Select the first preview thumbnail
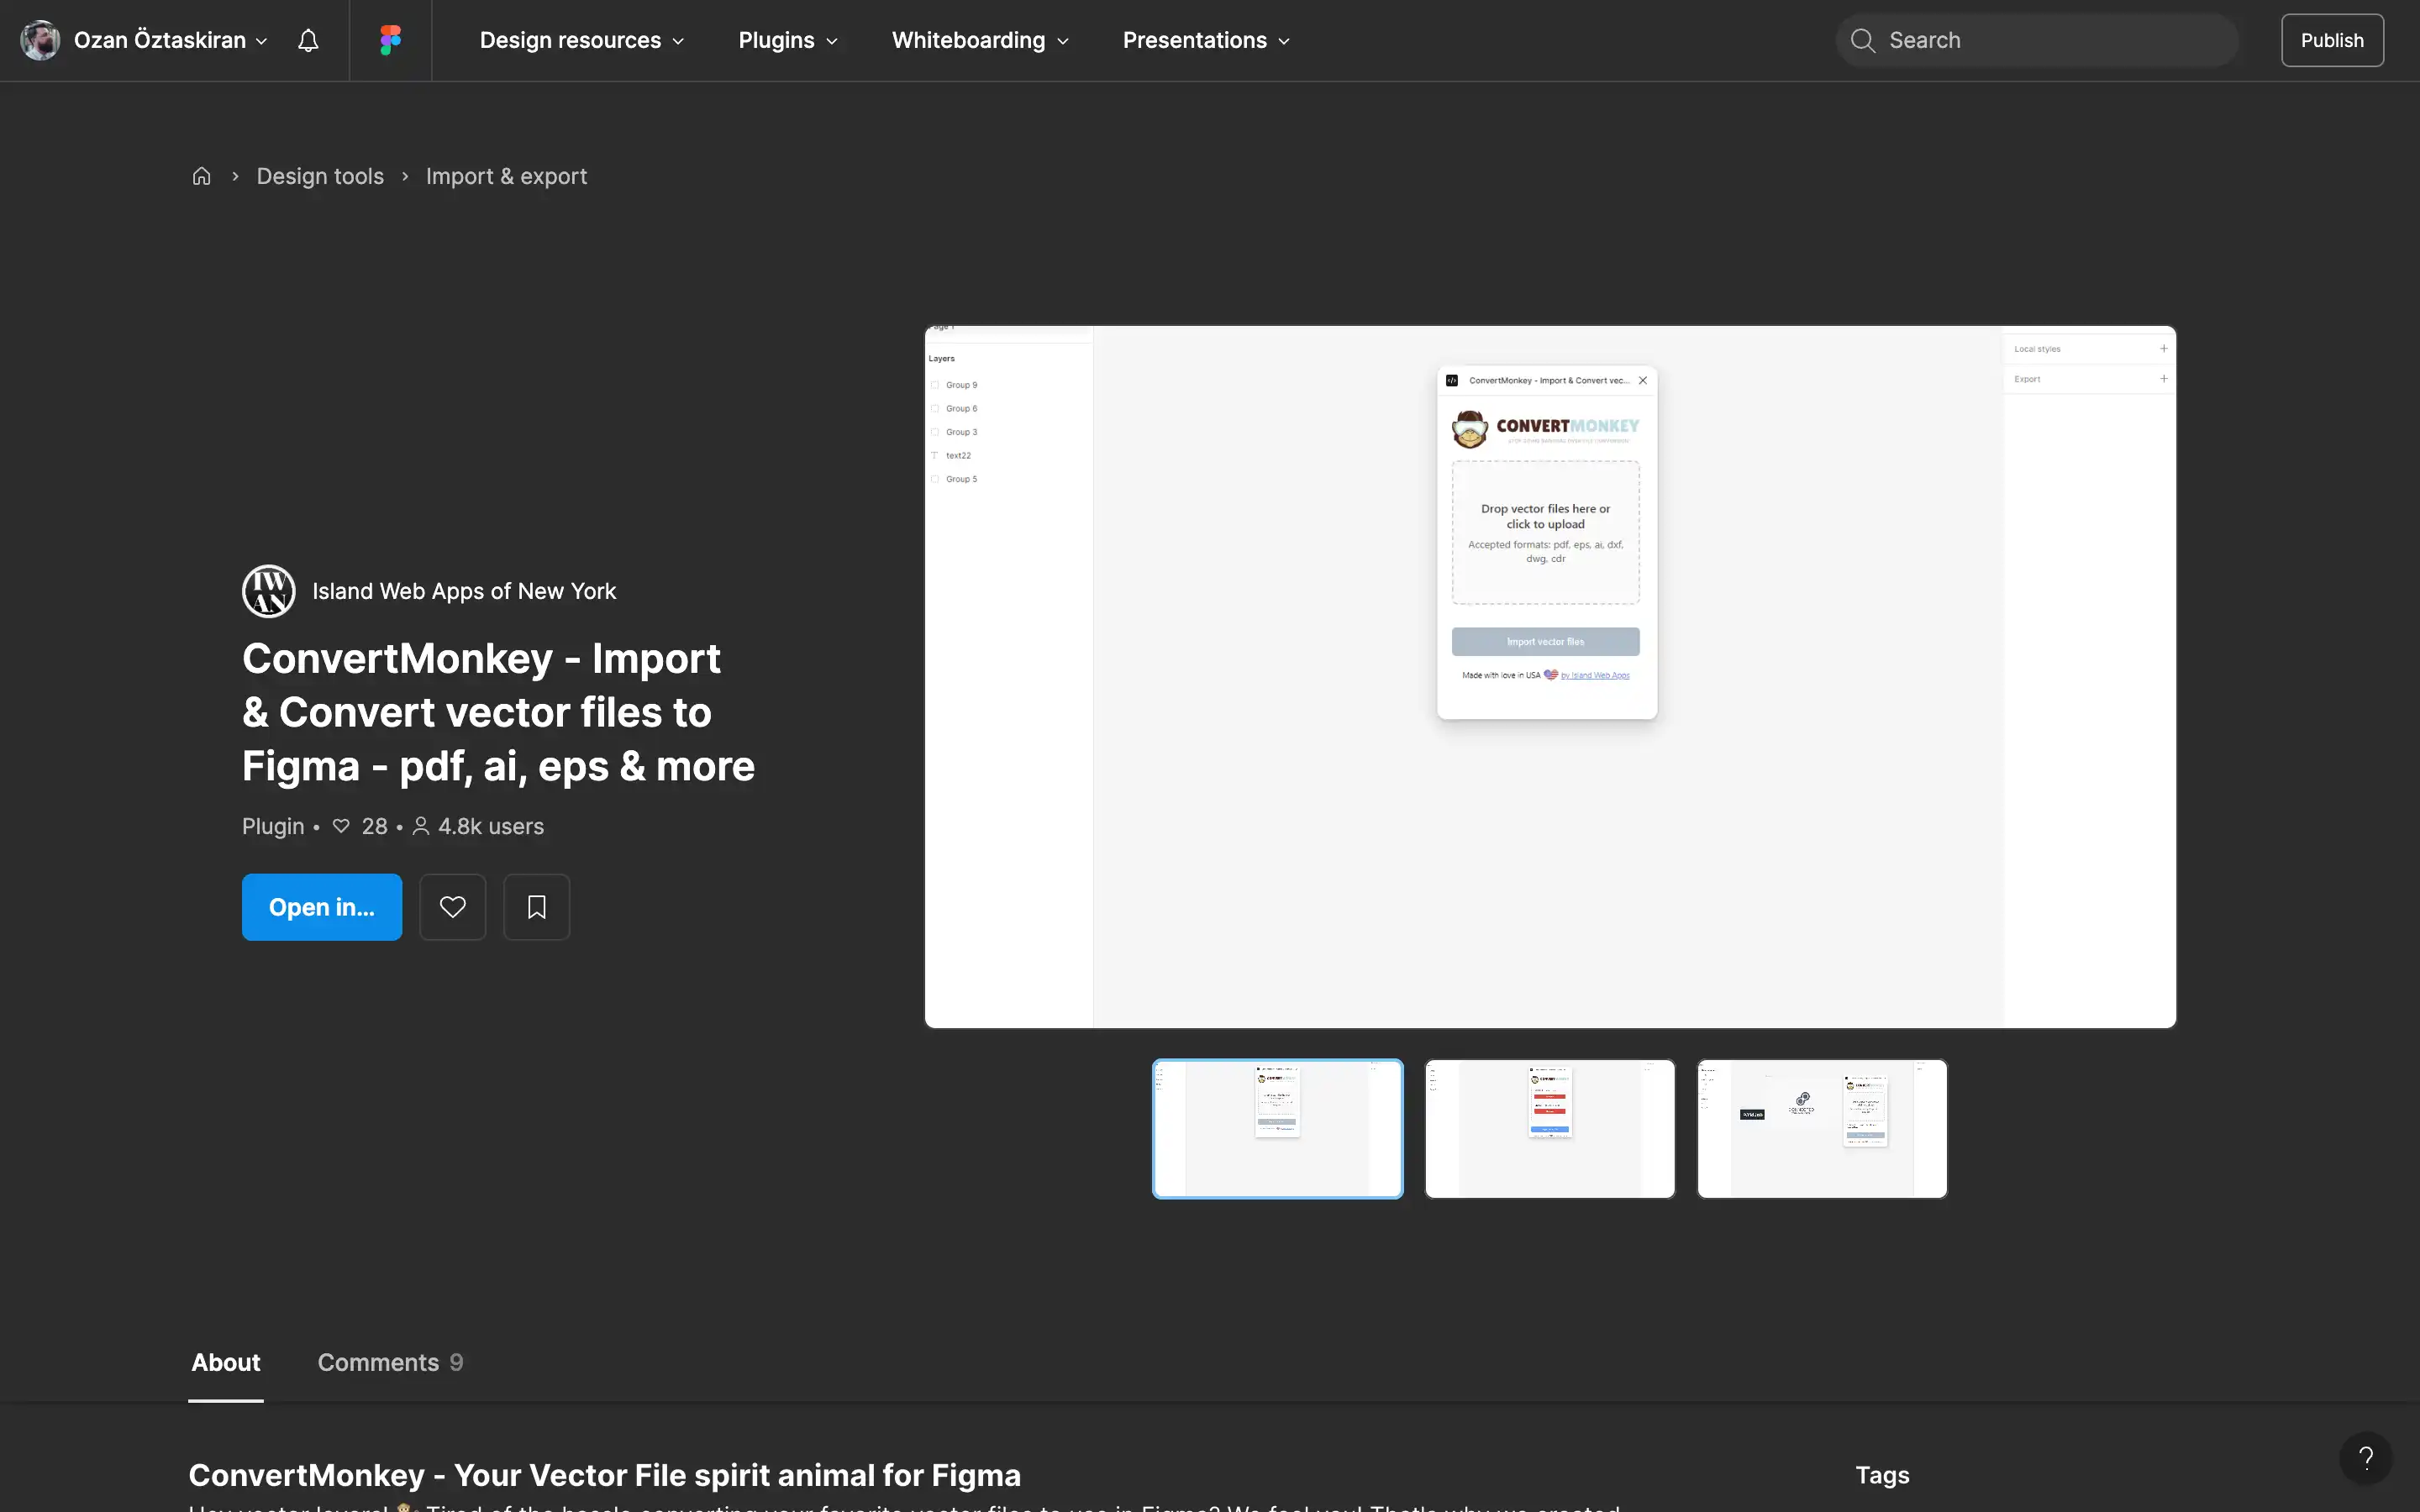The image size is (2420, 1512). (1278, 1129)
